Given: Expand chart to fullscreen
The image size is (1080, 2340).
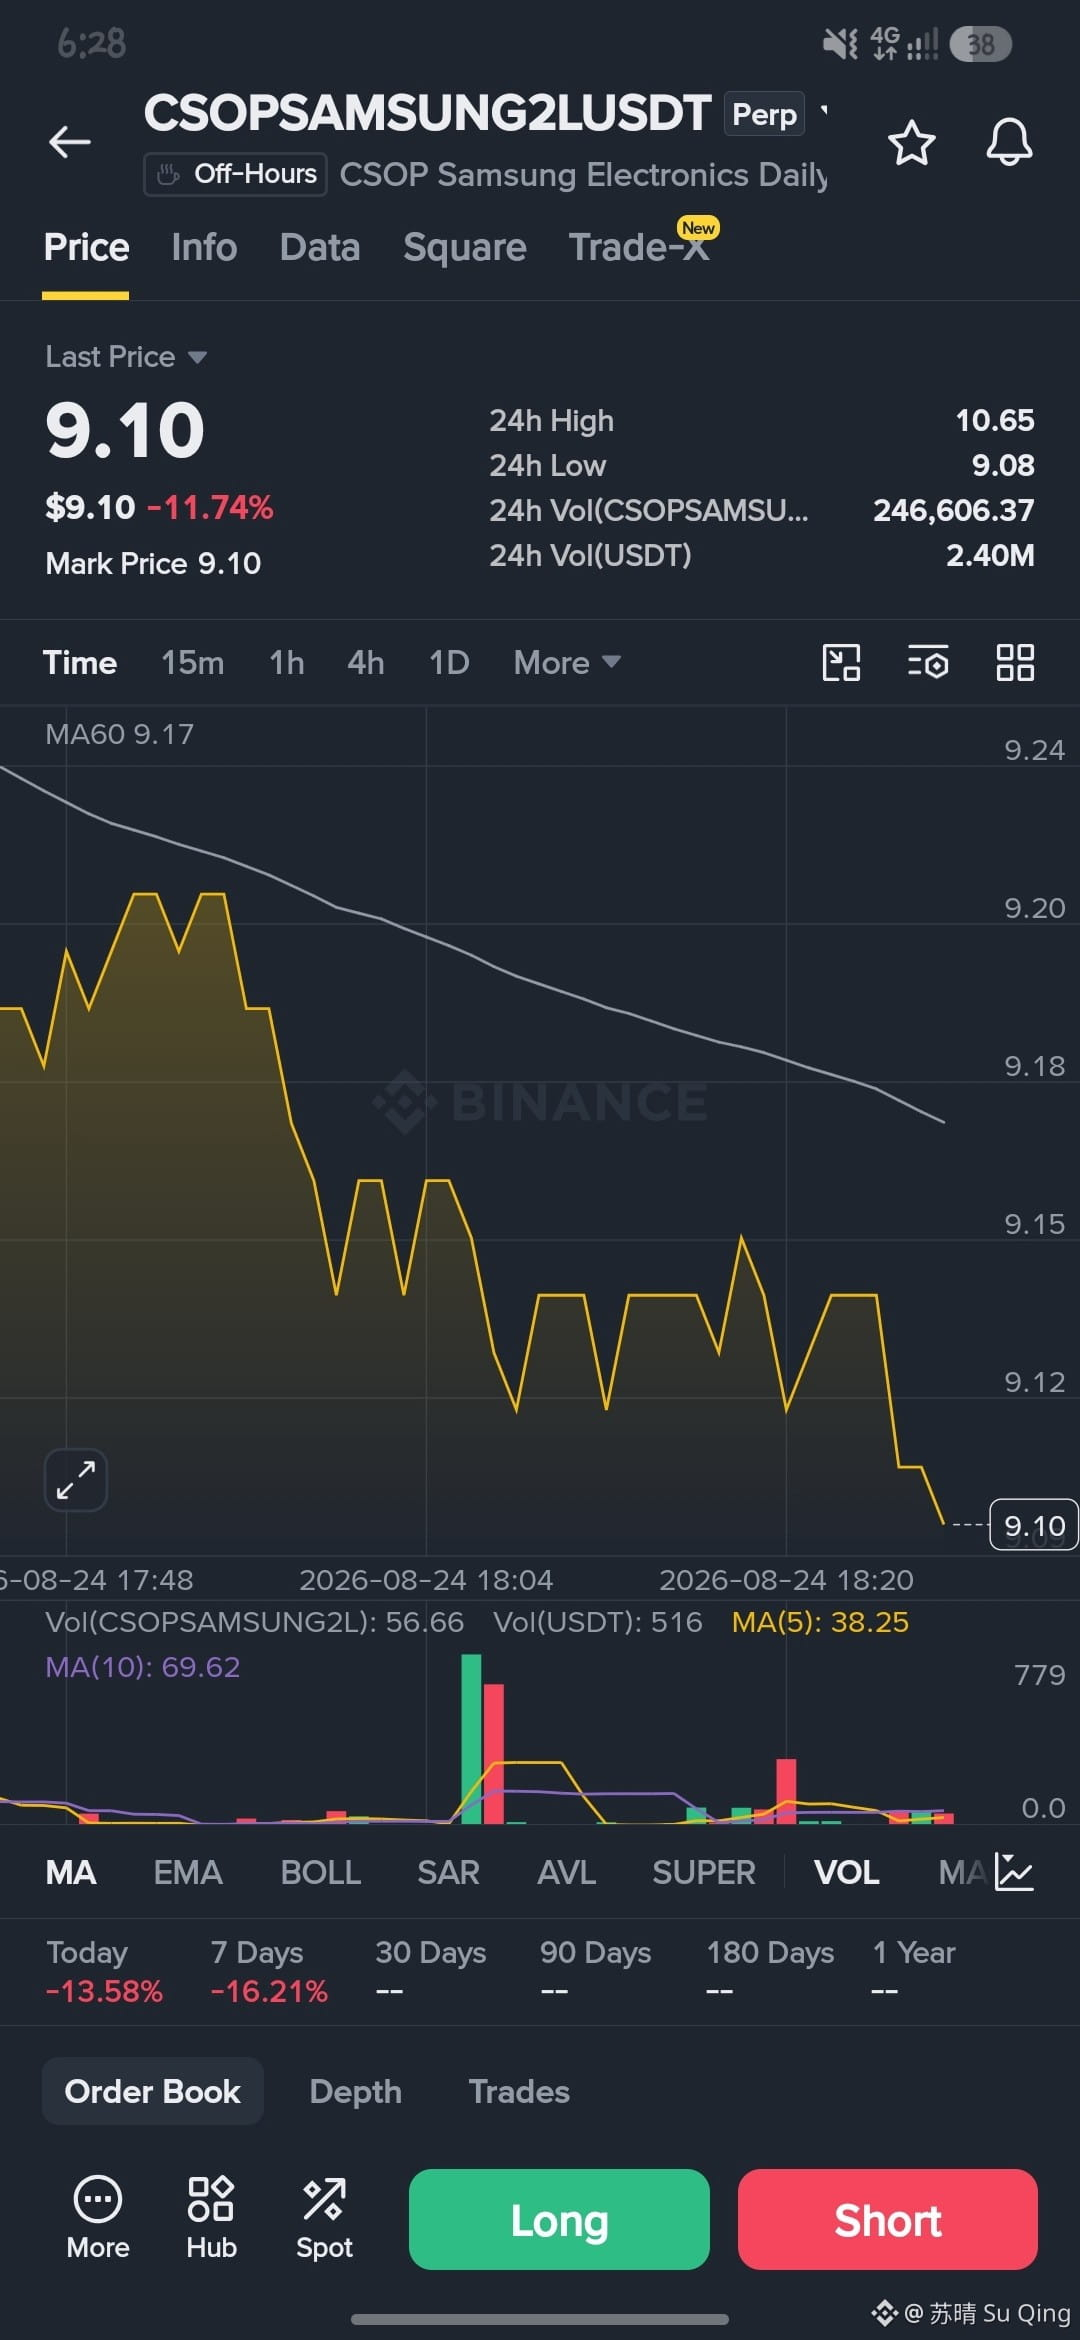Looking at the screenshot, I should point(76,1479).
